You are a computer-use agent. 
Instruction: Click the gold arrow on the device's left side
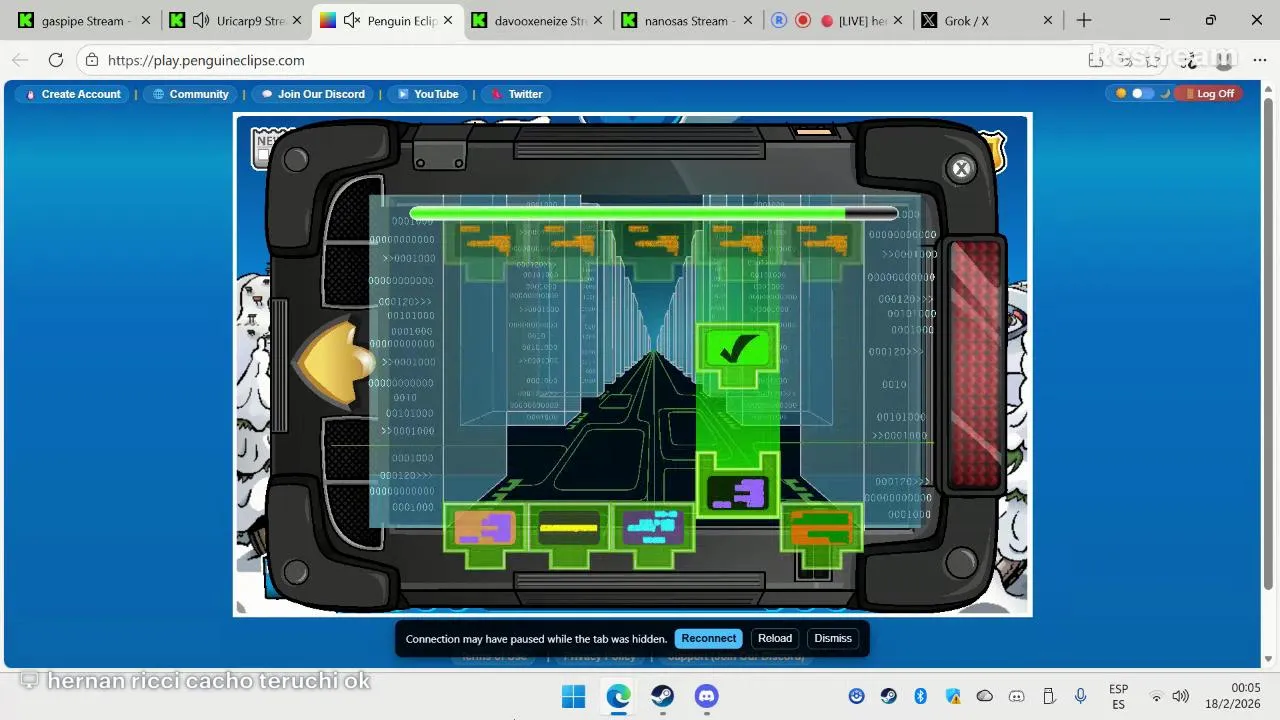[334, 362]
